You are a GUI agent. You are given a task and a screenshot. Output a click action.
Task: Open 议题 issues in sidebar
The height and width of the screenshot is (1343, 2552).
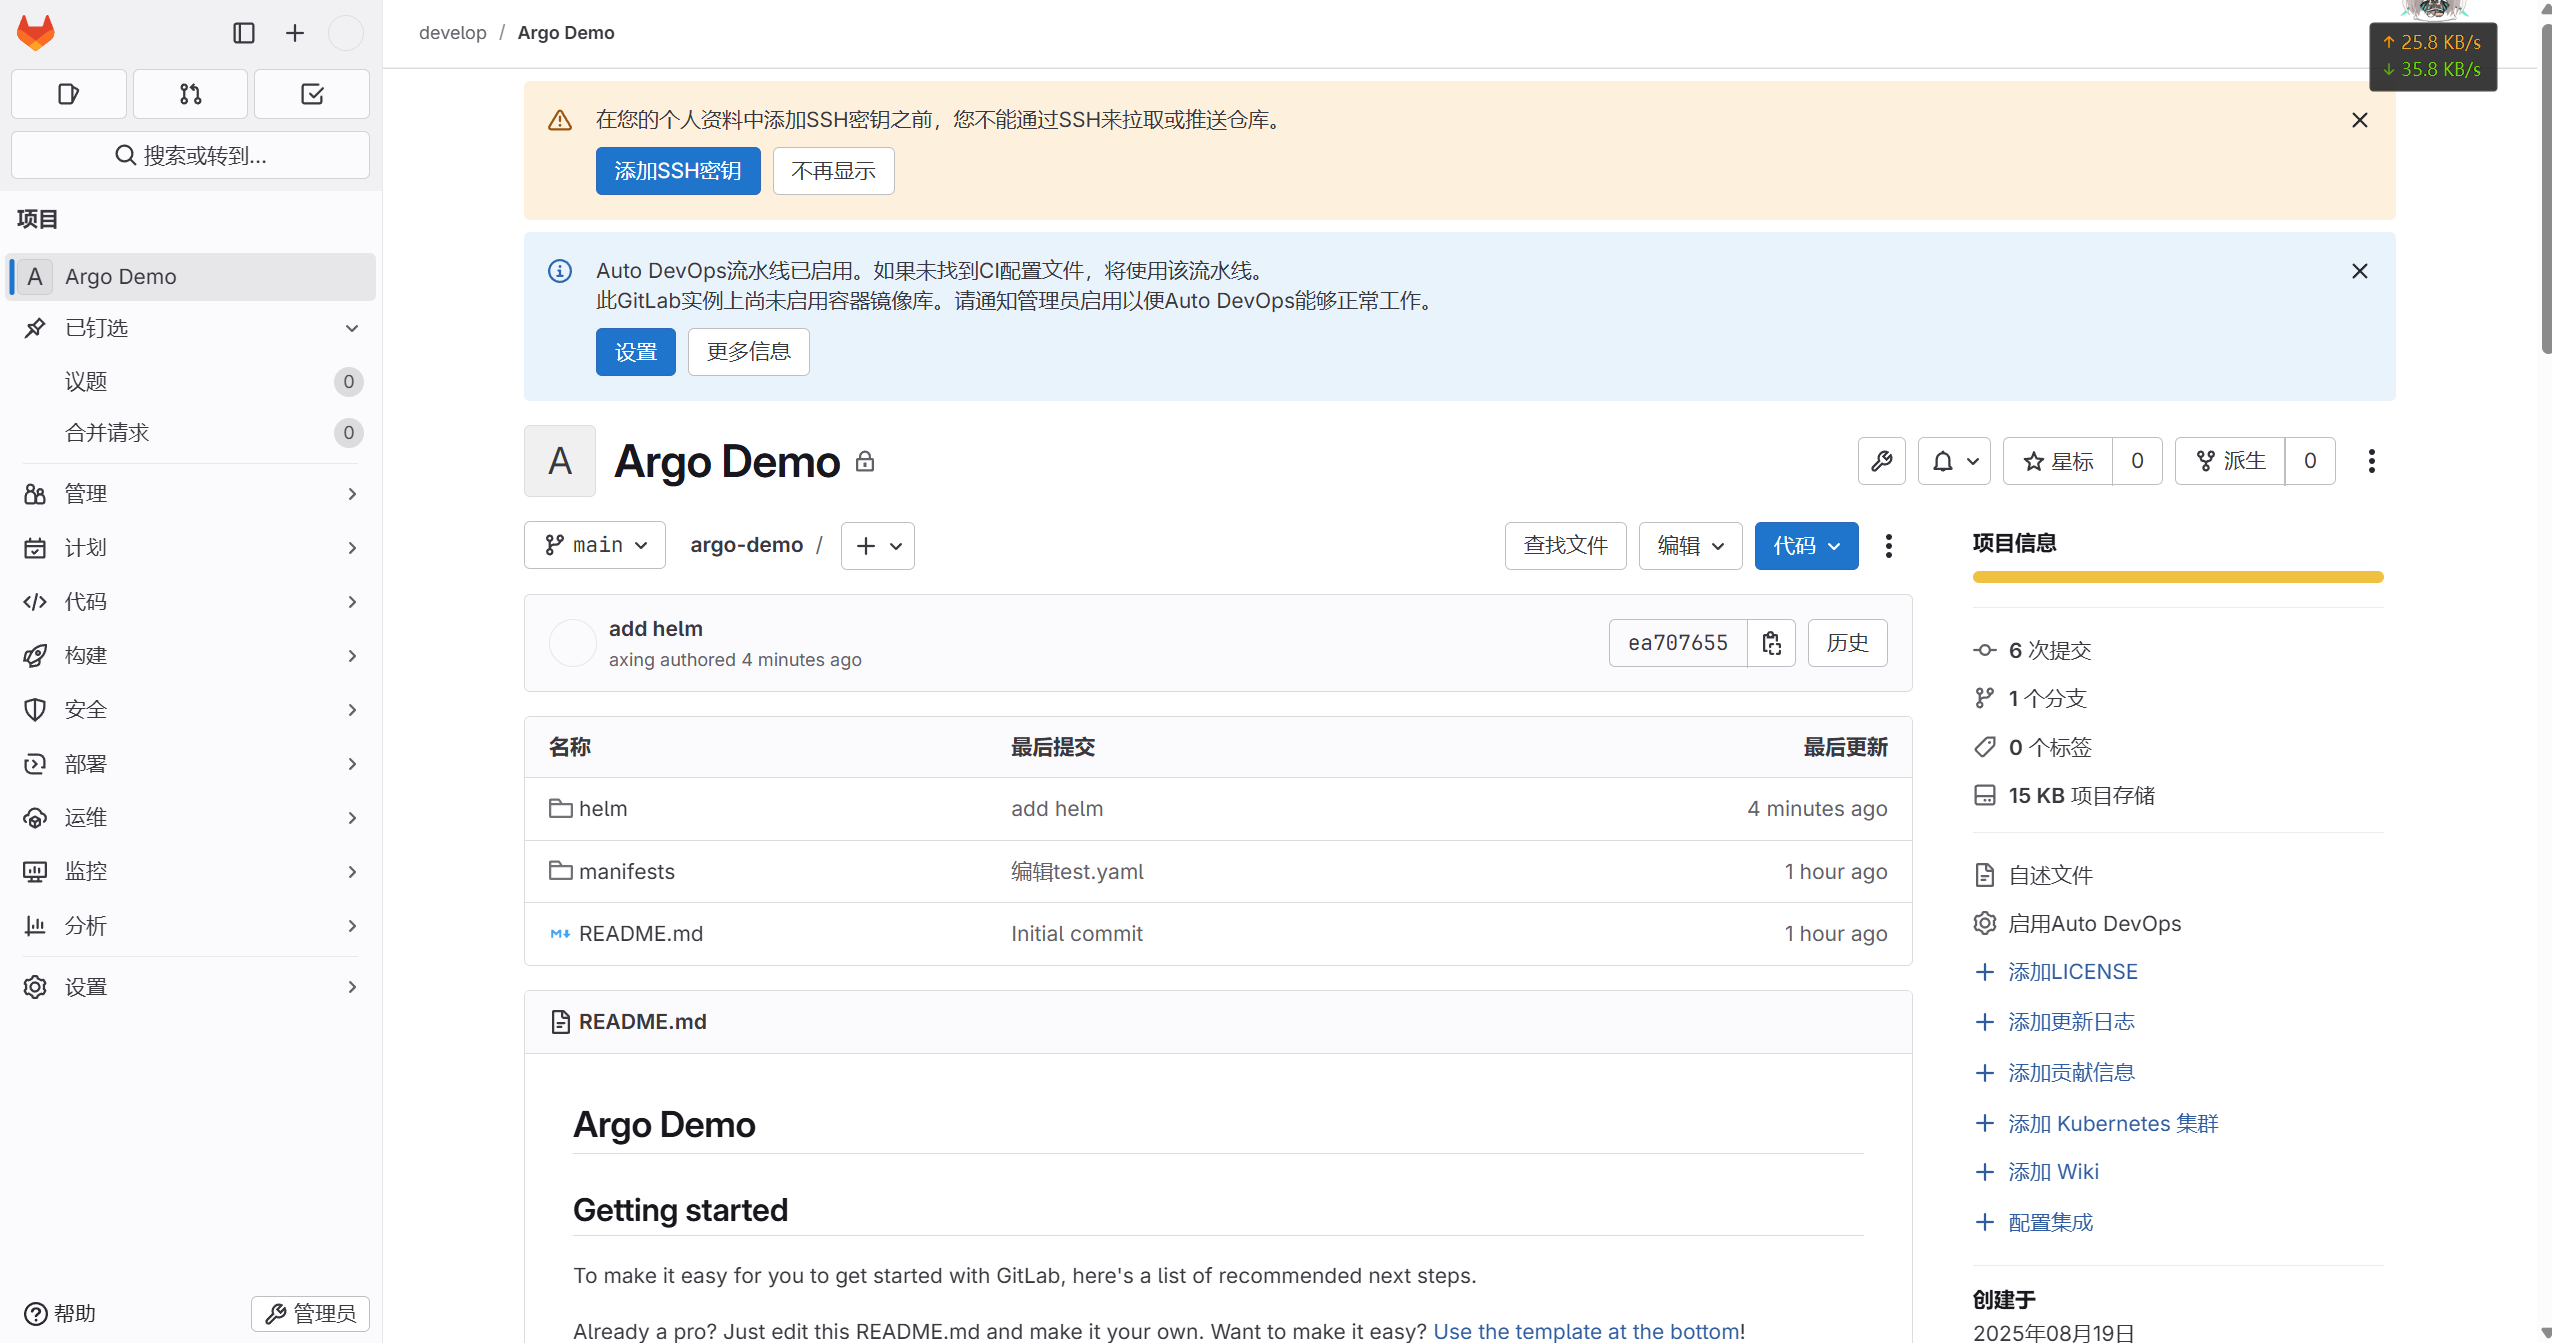190,381
